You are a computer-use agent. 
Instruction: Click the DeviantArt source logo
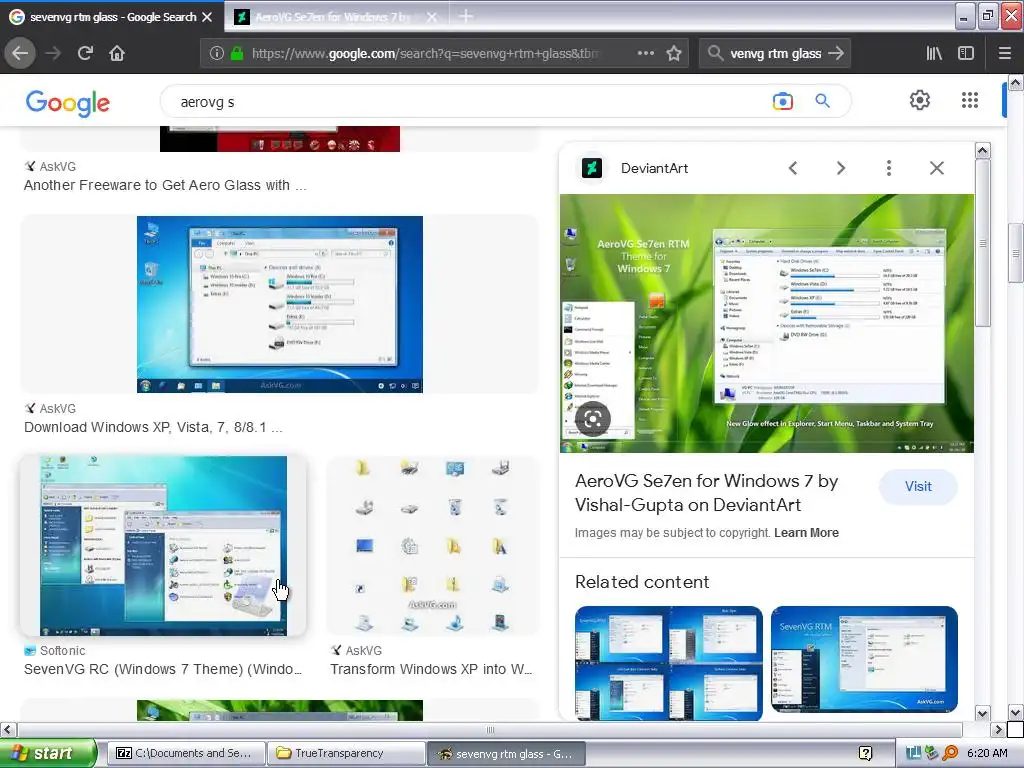(592, 168)
